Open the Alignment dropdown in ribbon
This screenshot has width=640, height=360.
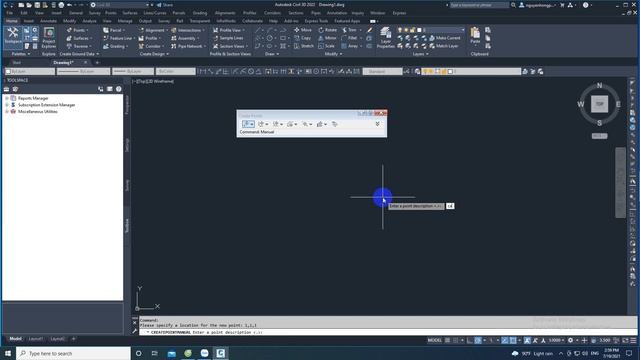tap(153, 30)
